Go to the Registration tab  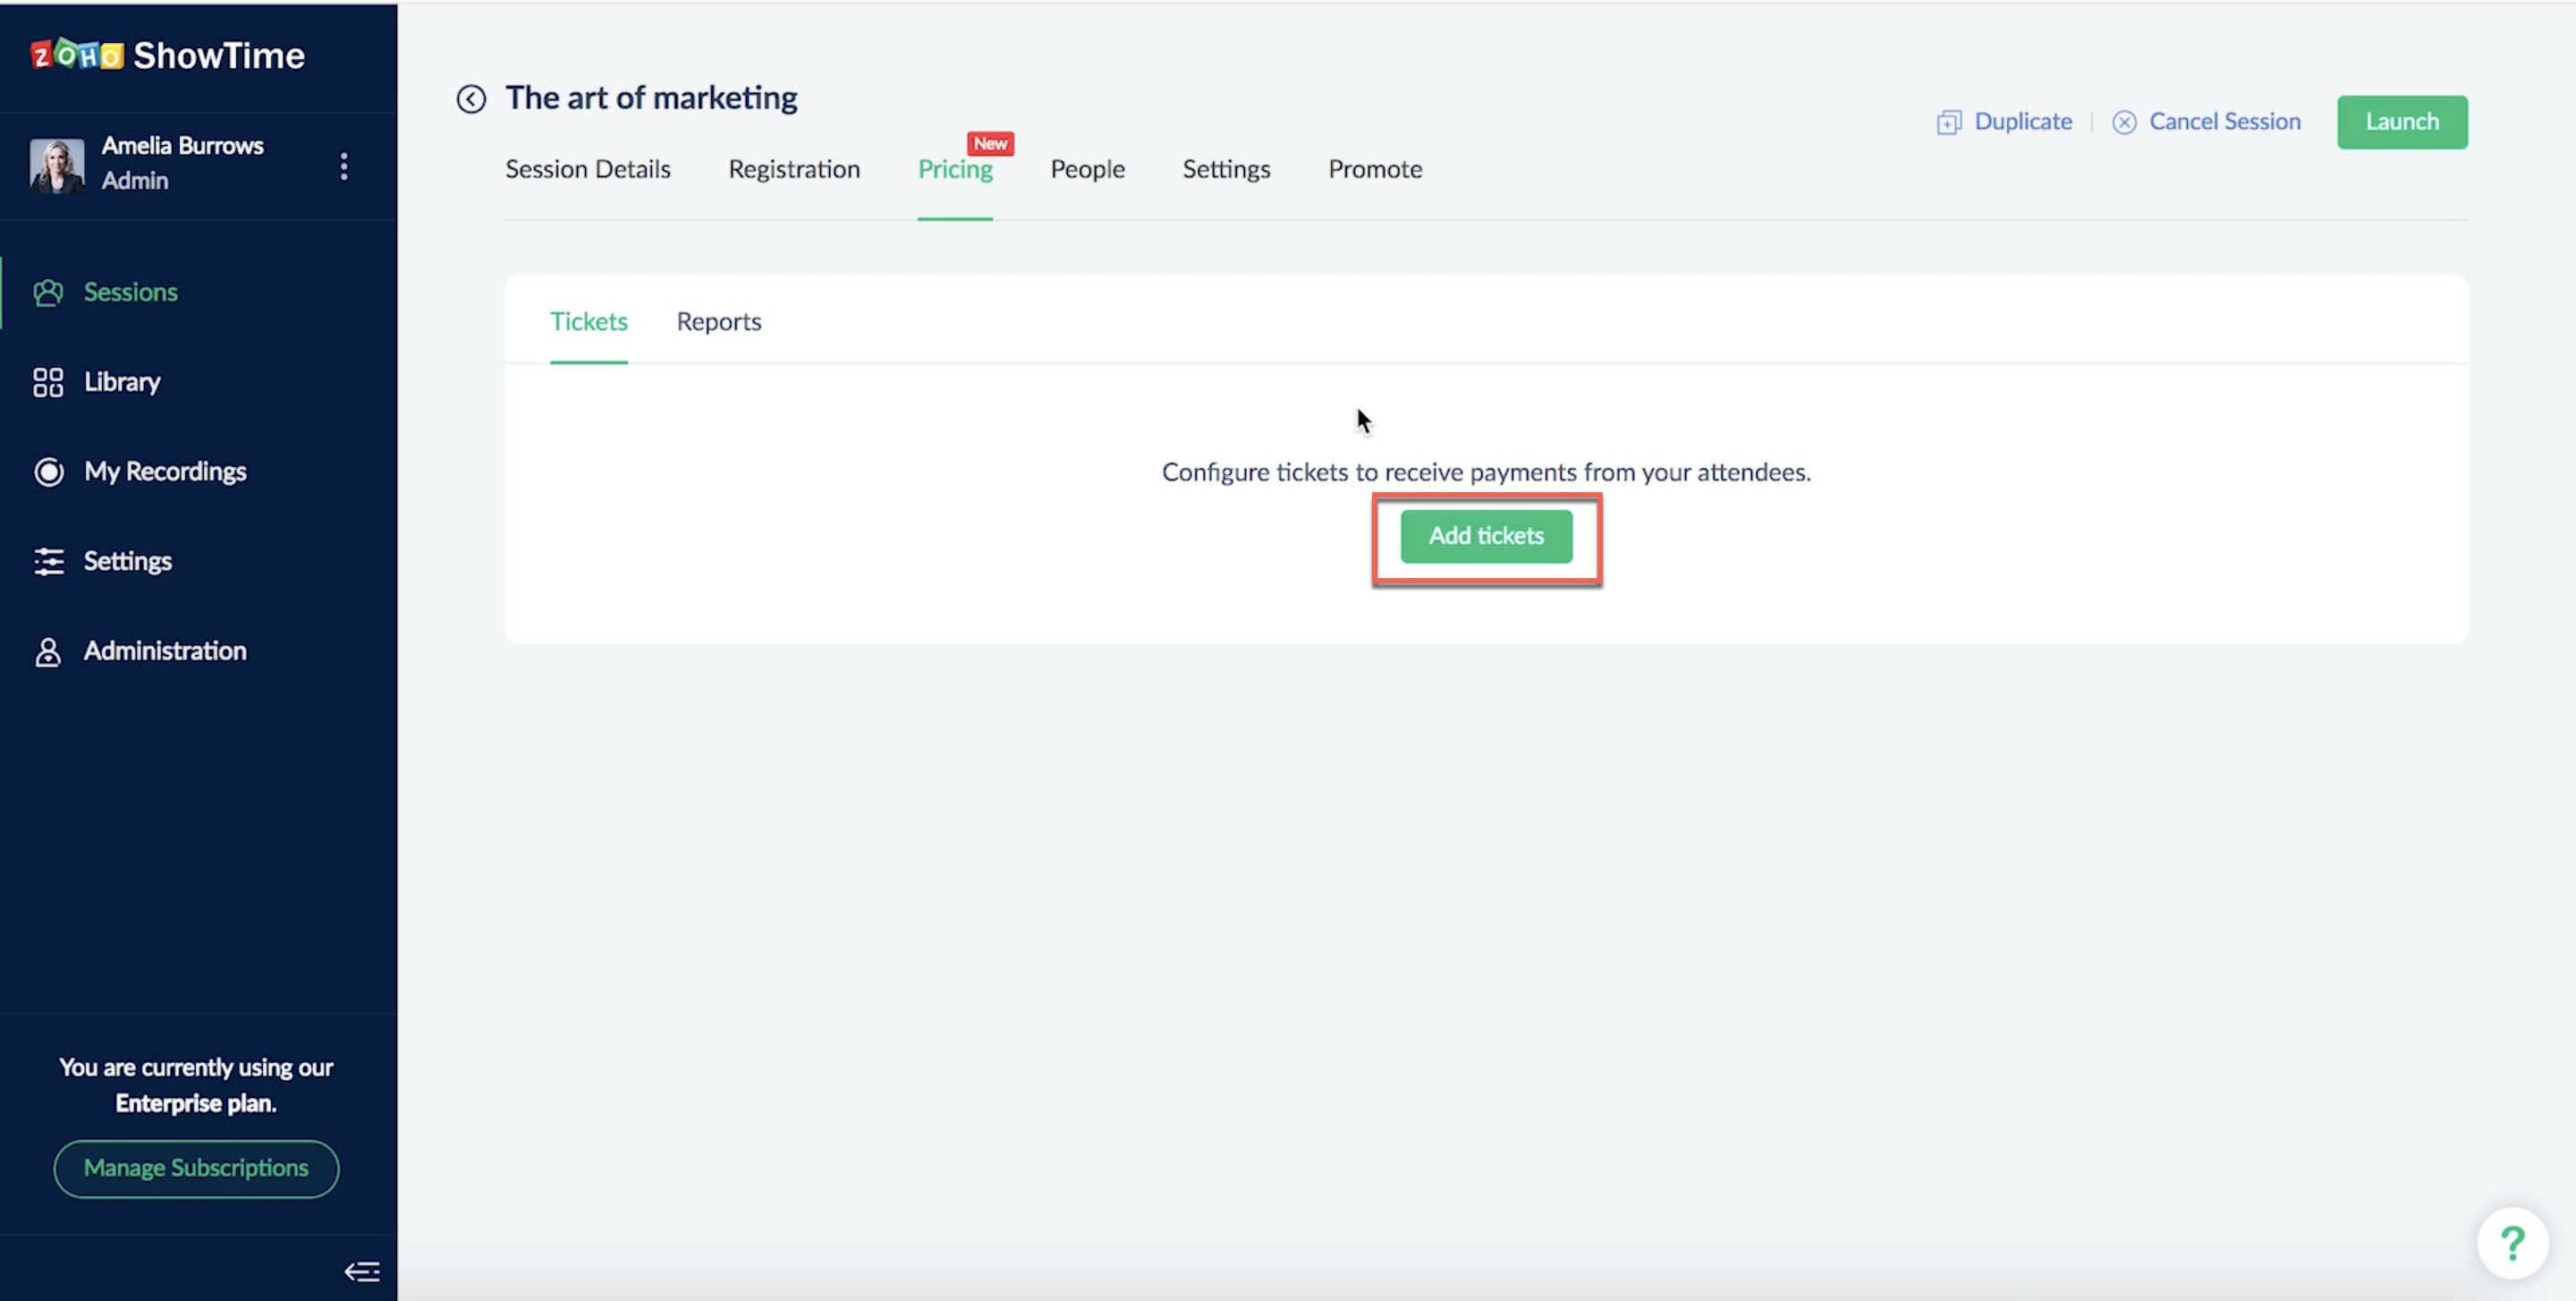(794, 170)
